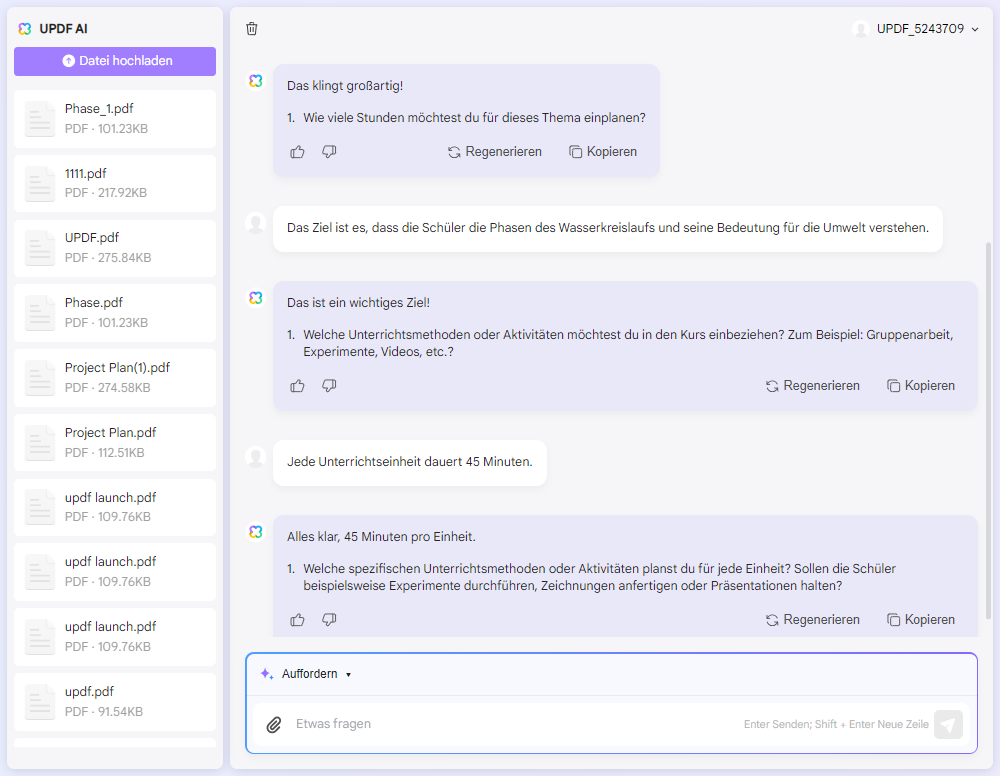Open 1111.pdf from the file list
The image size is (1000, 776).
(115, 183)
